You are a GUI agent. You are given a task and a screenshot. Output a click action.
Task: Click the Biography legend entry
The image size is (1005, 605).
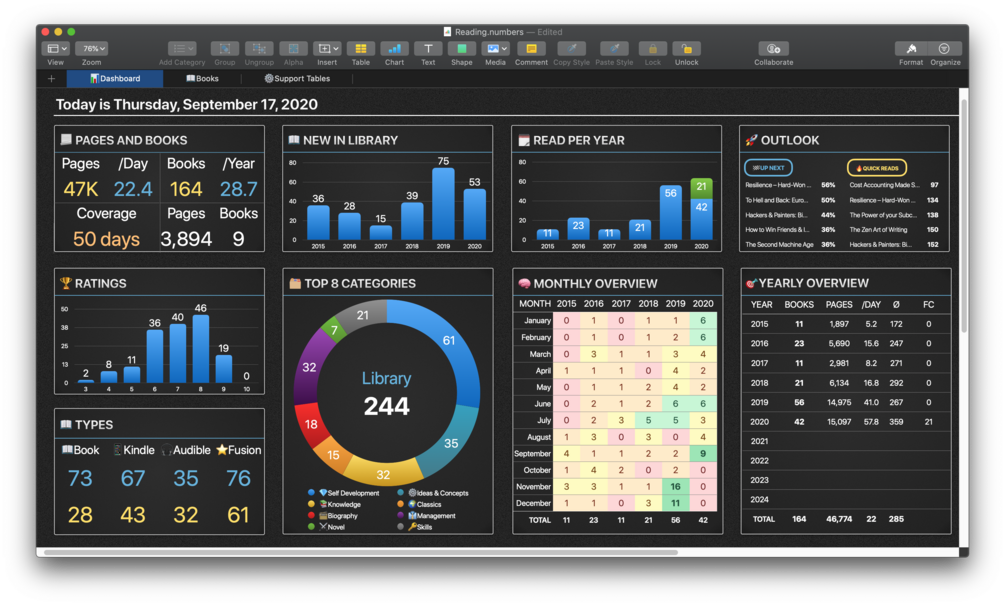pos(333,515)
